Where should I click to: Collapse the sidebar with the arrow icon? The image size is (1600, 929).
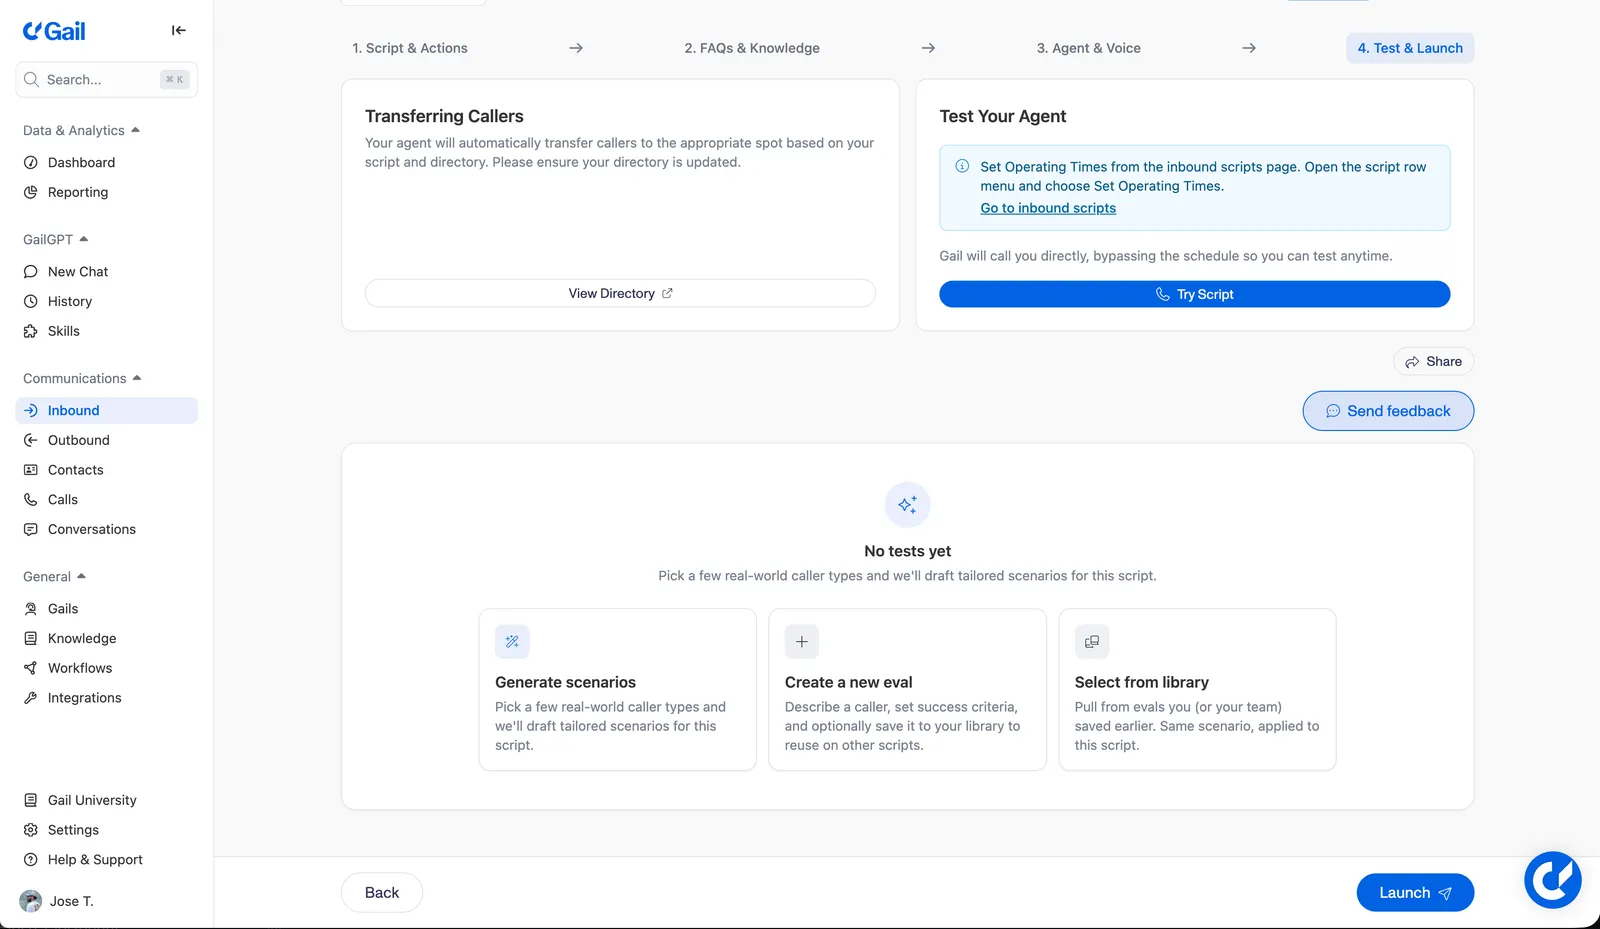tap(179, 30)
